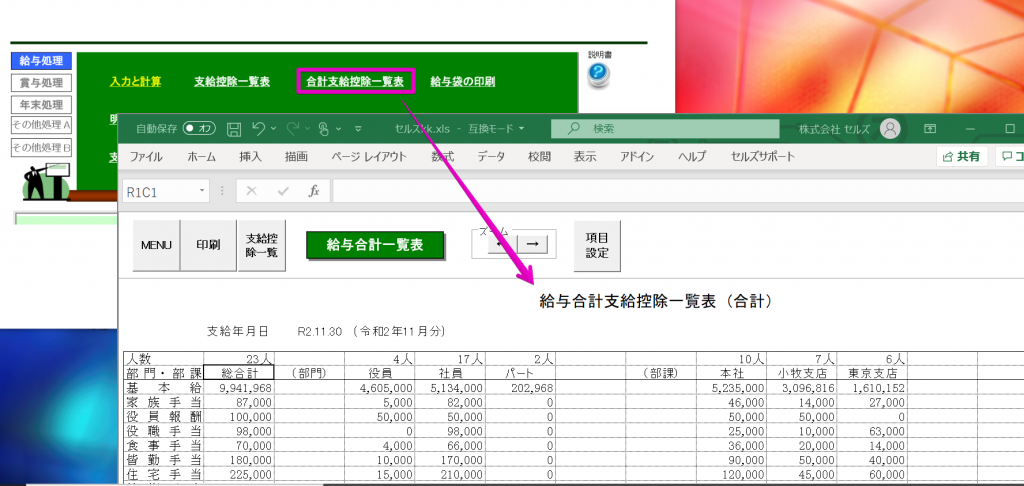Click the user account avatar icon
The width and height of the screenshot is (1024, 486).
[890, 129]
